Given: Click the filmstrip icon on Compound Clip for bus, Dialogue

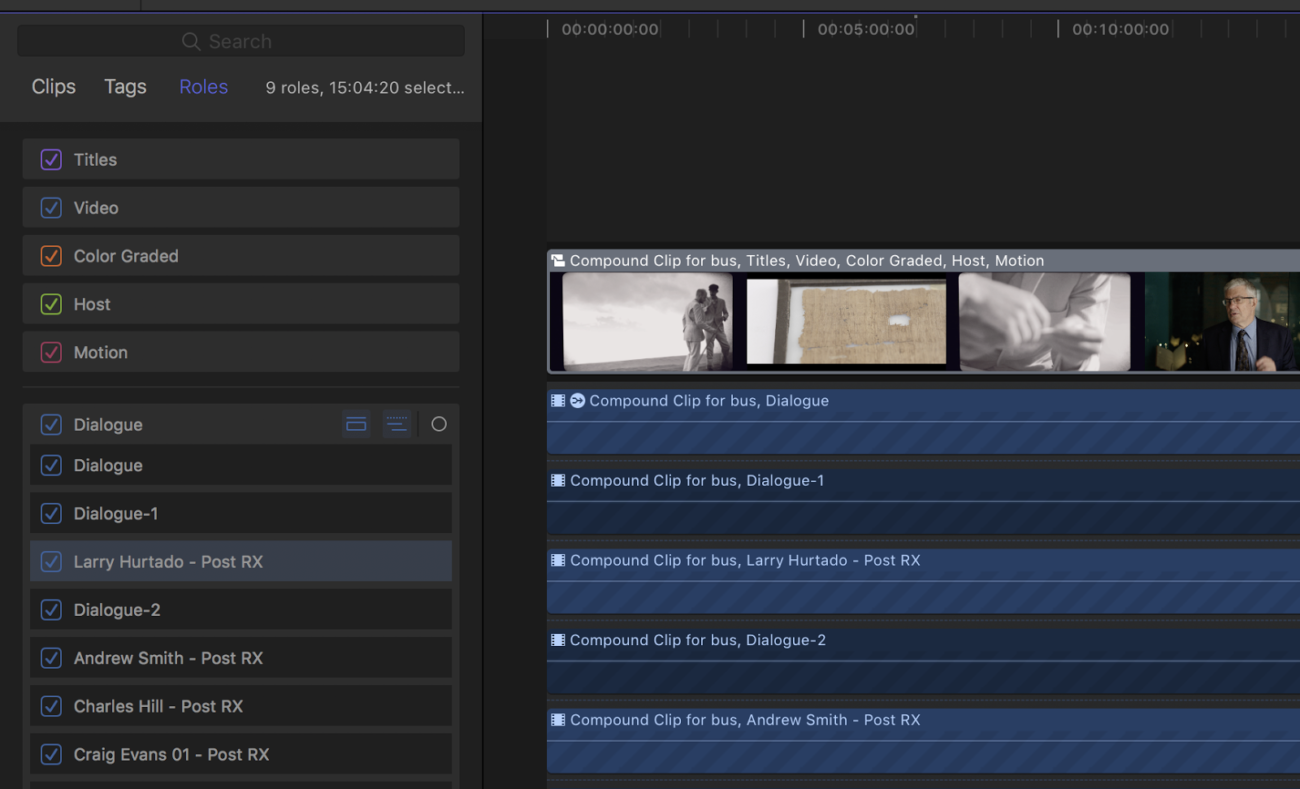Looking at the screenshot, I should tap(557, 400).
